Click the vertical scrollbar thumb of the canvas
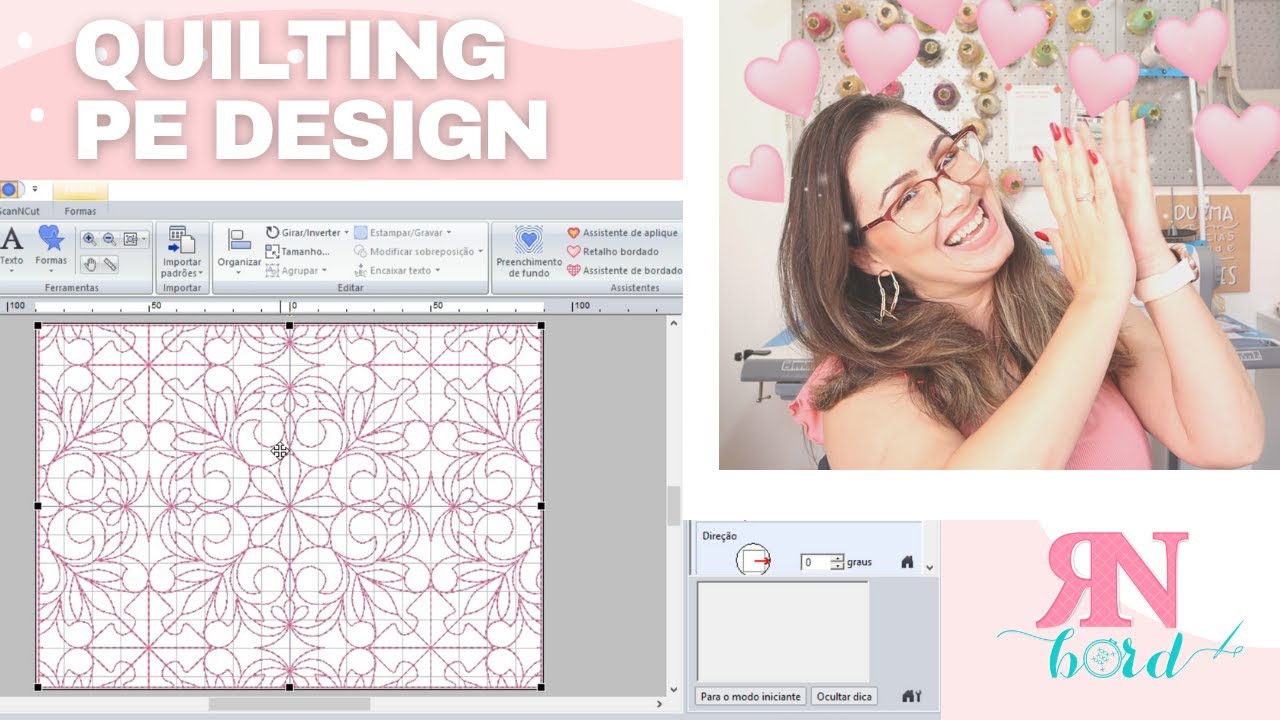 [674, 506]
